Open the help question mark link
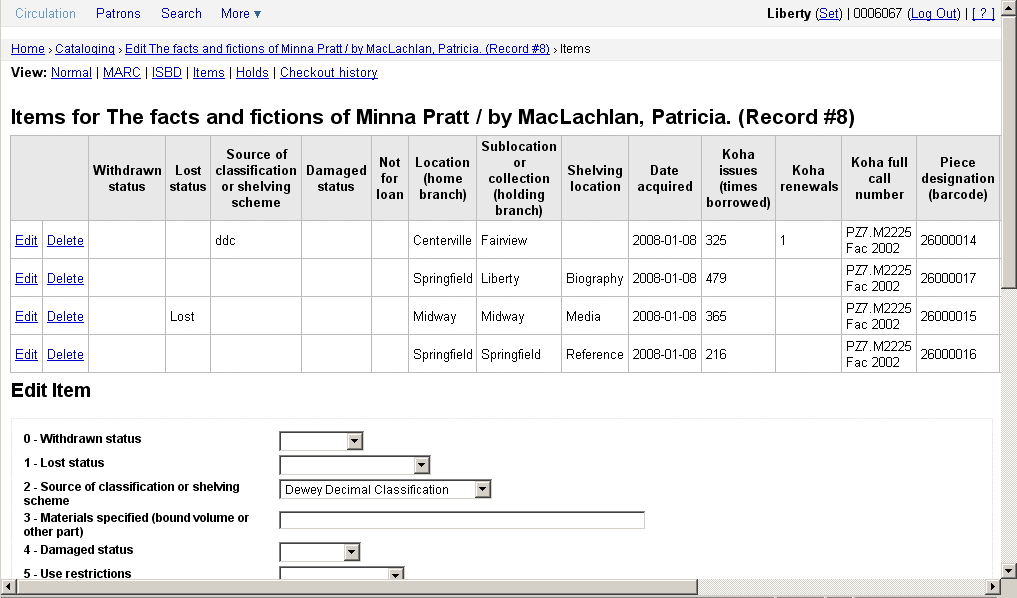 983,13
